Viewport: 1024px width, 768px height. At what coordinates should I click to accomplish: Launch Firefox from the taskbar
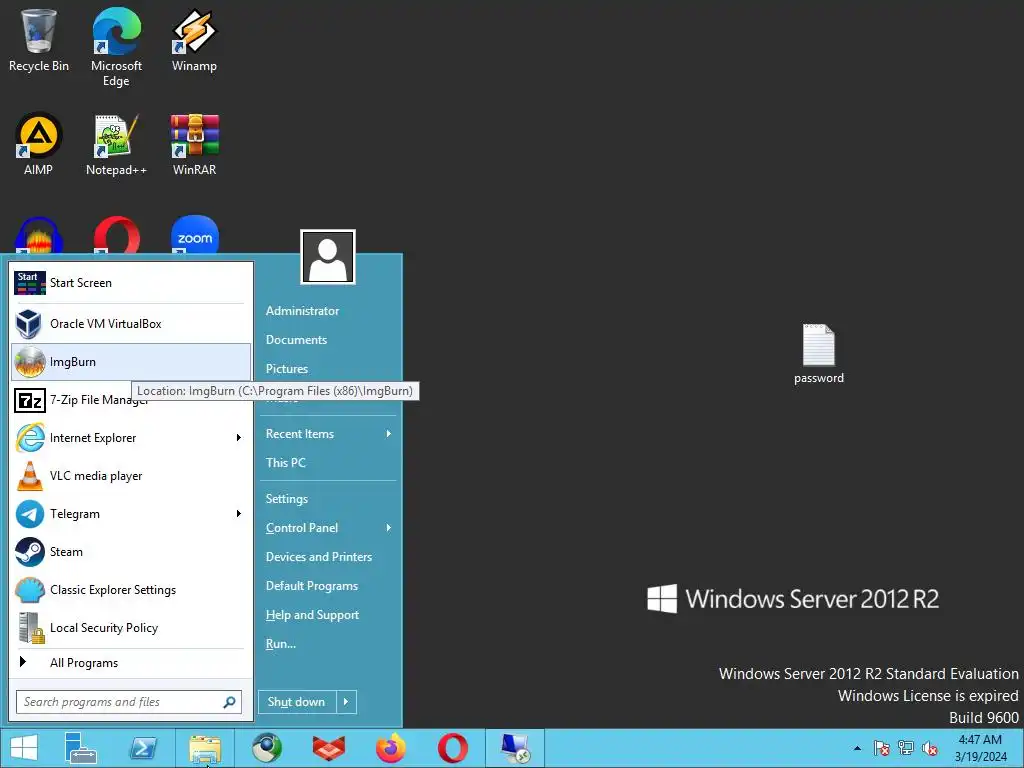coord(391,748)
